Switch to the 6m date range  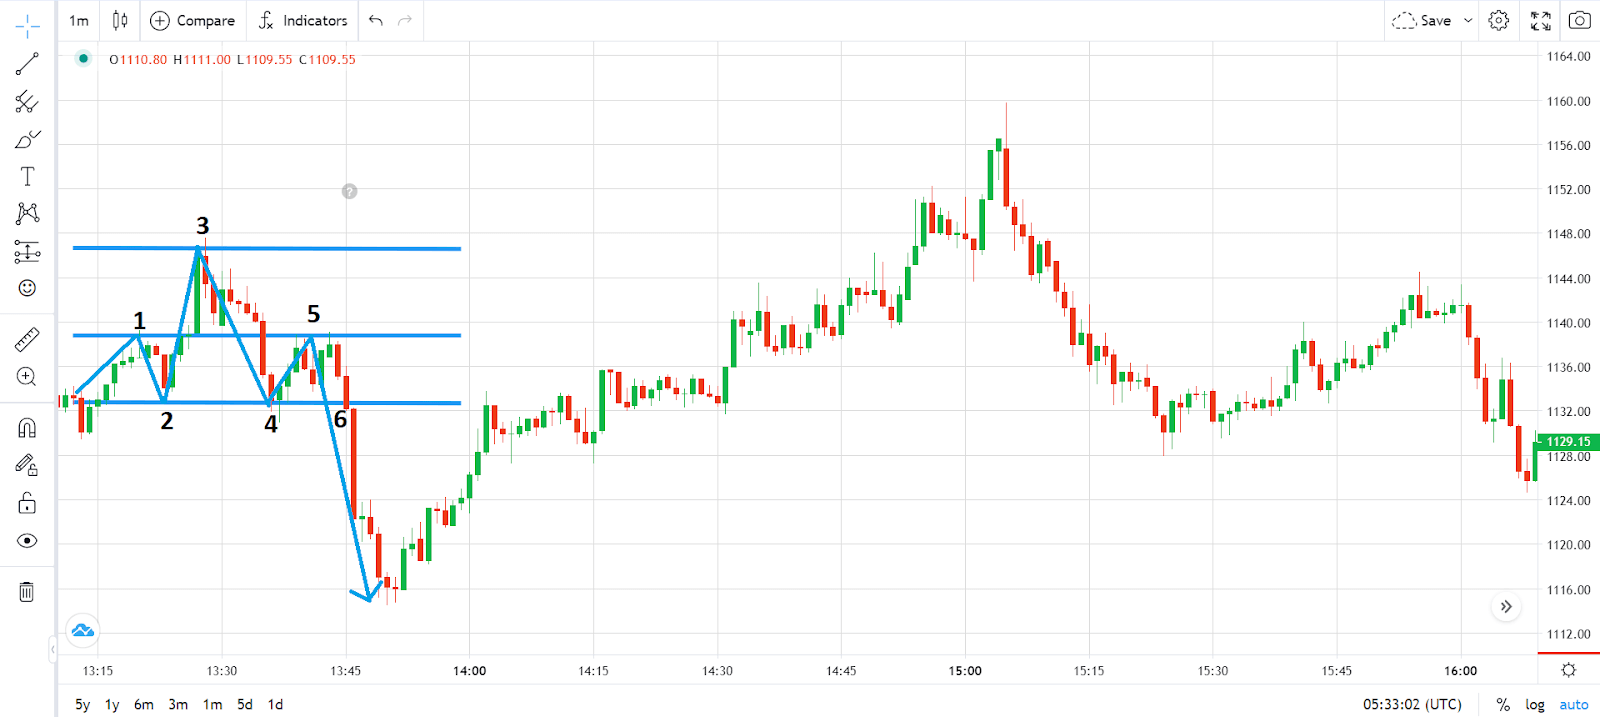(144, 704)
